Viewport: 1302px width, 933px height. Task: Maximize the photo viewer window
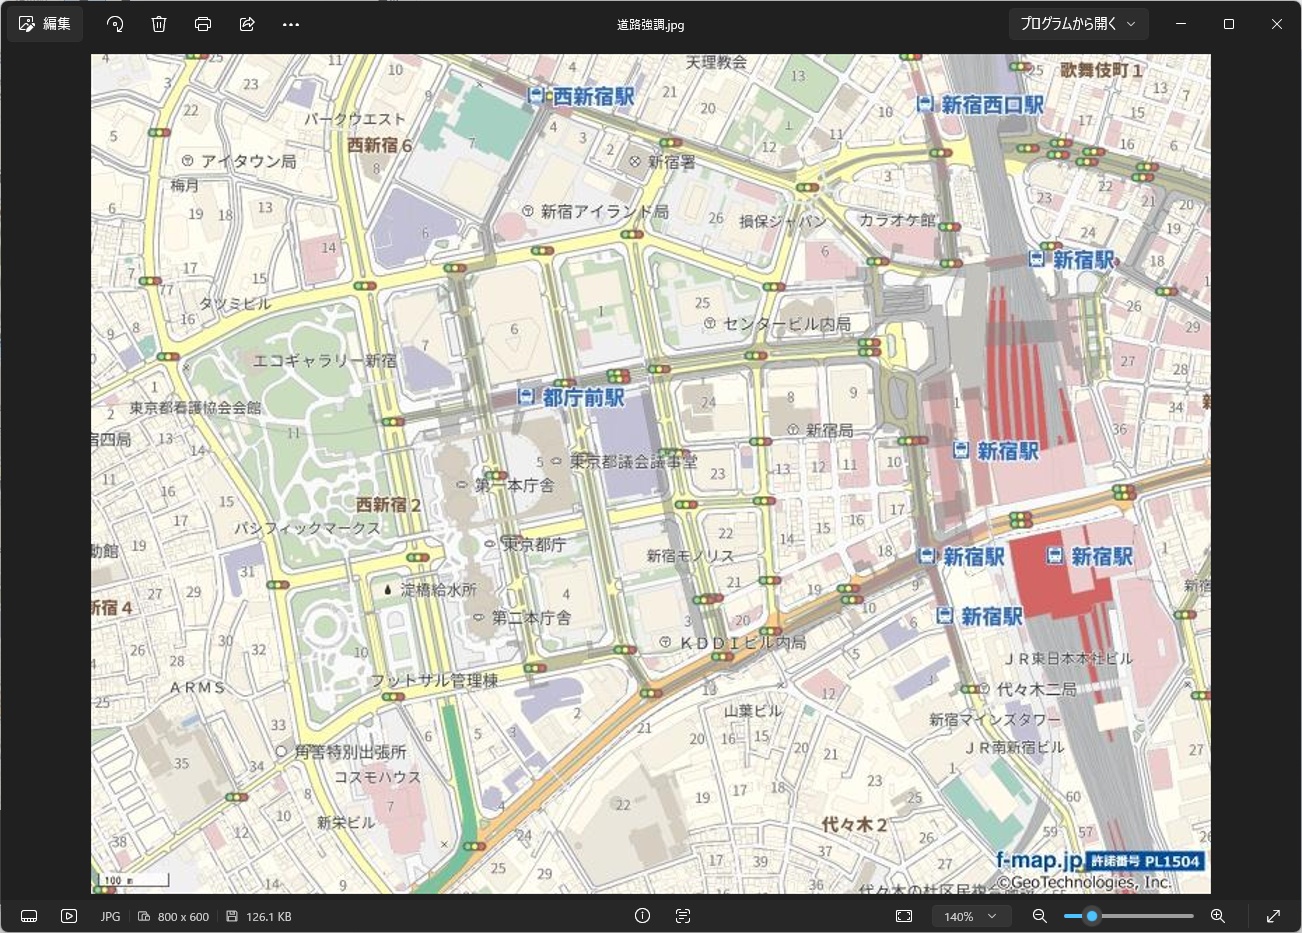pos(1229,24)
